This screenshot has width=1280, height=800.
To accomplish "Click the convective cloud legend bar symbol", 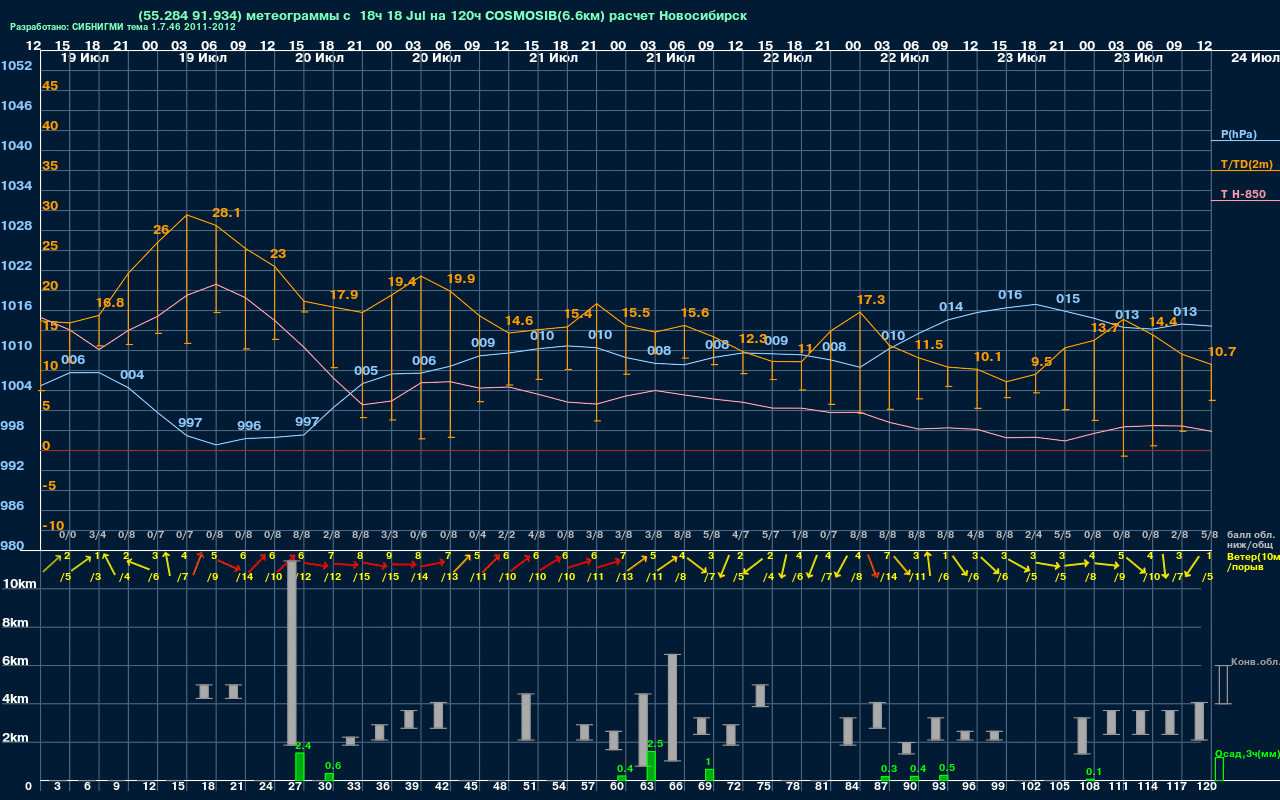I will 1222,684.
